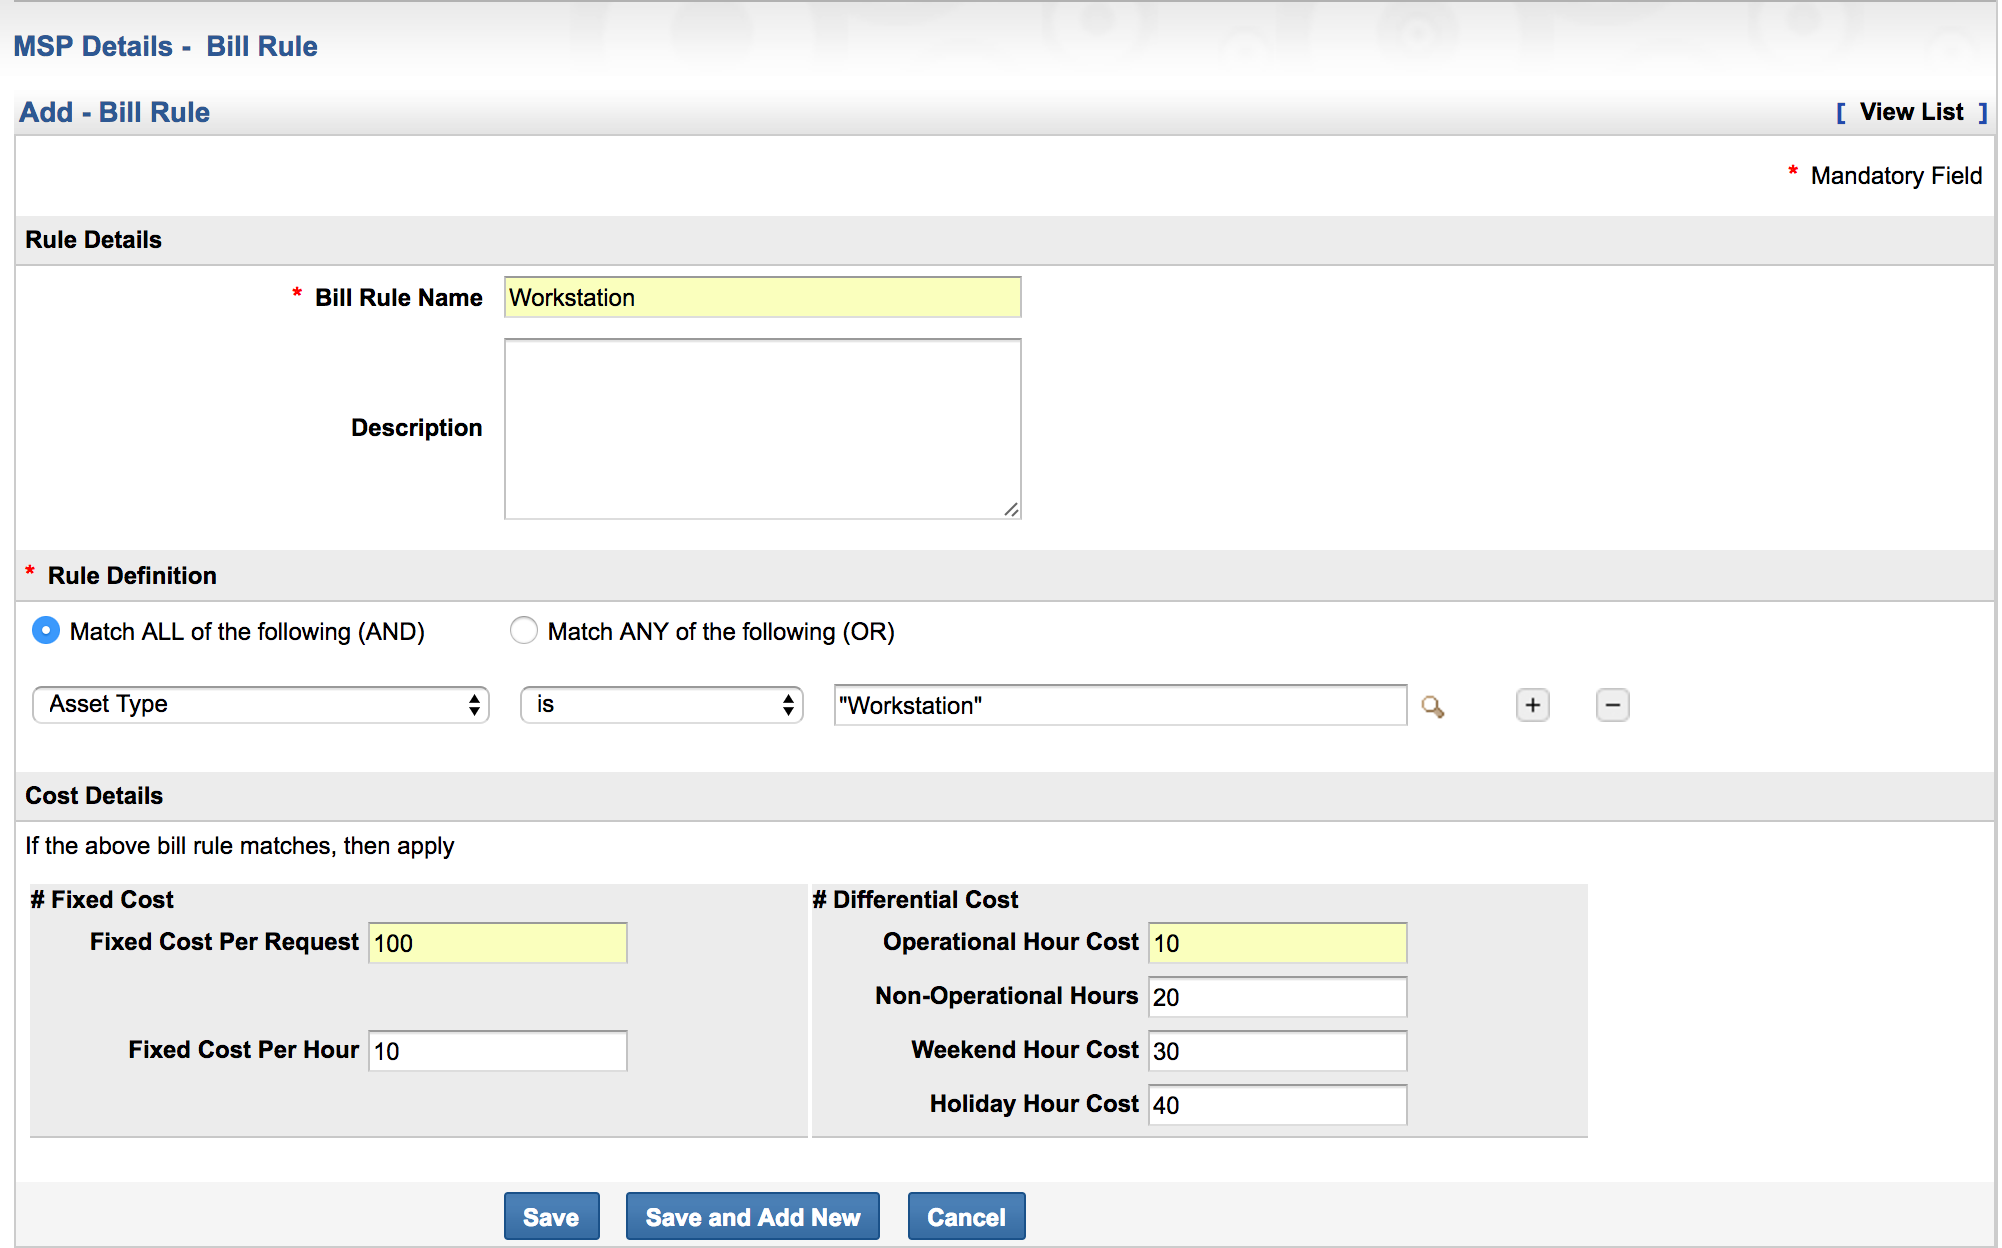Screen dimensions: 2002x1248
Task: Select Match ANY of the following (OR)
Action: click(x=524, y=631)
